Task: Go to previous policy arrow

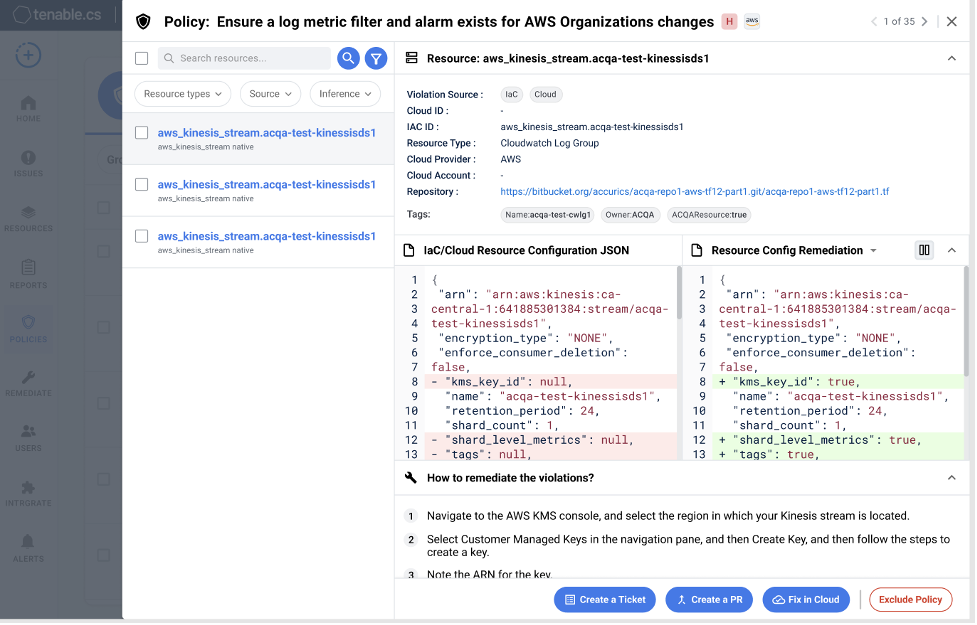Action: [874, 22]
